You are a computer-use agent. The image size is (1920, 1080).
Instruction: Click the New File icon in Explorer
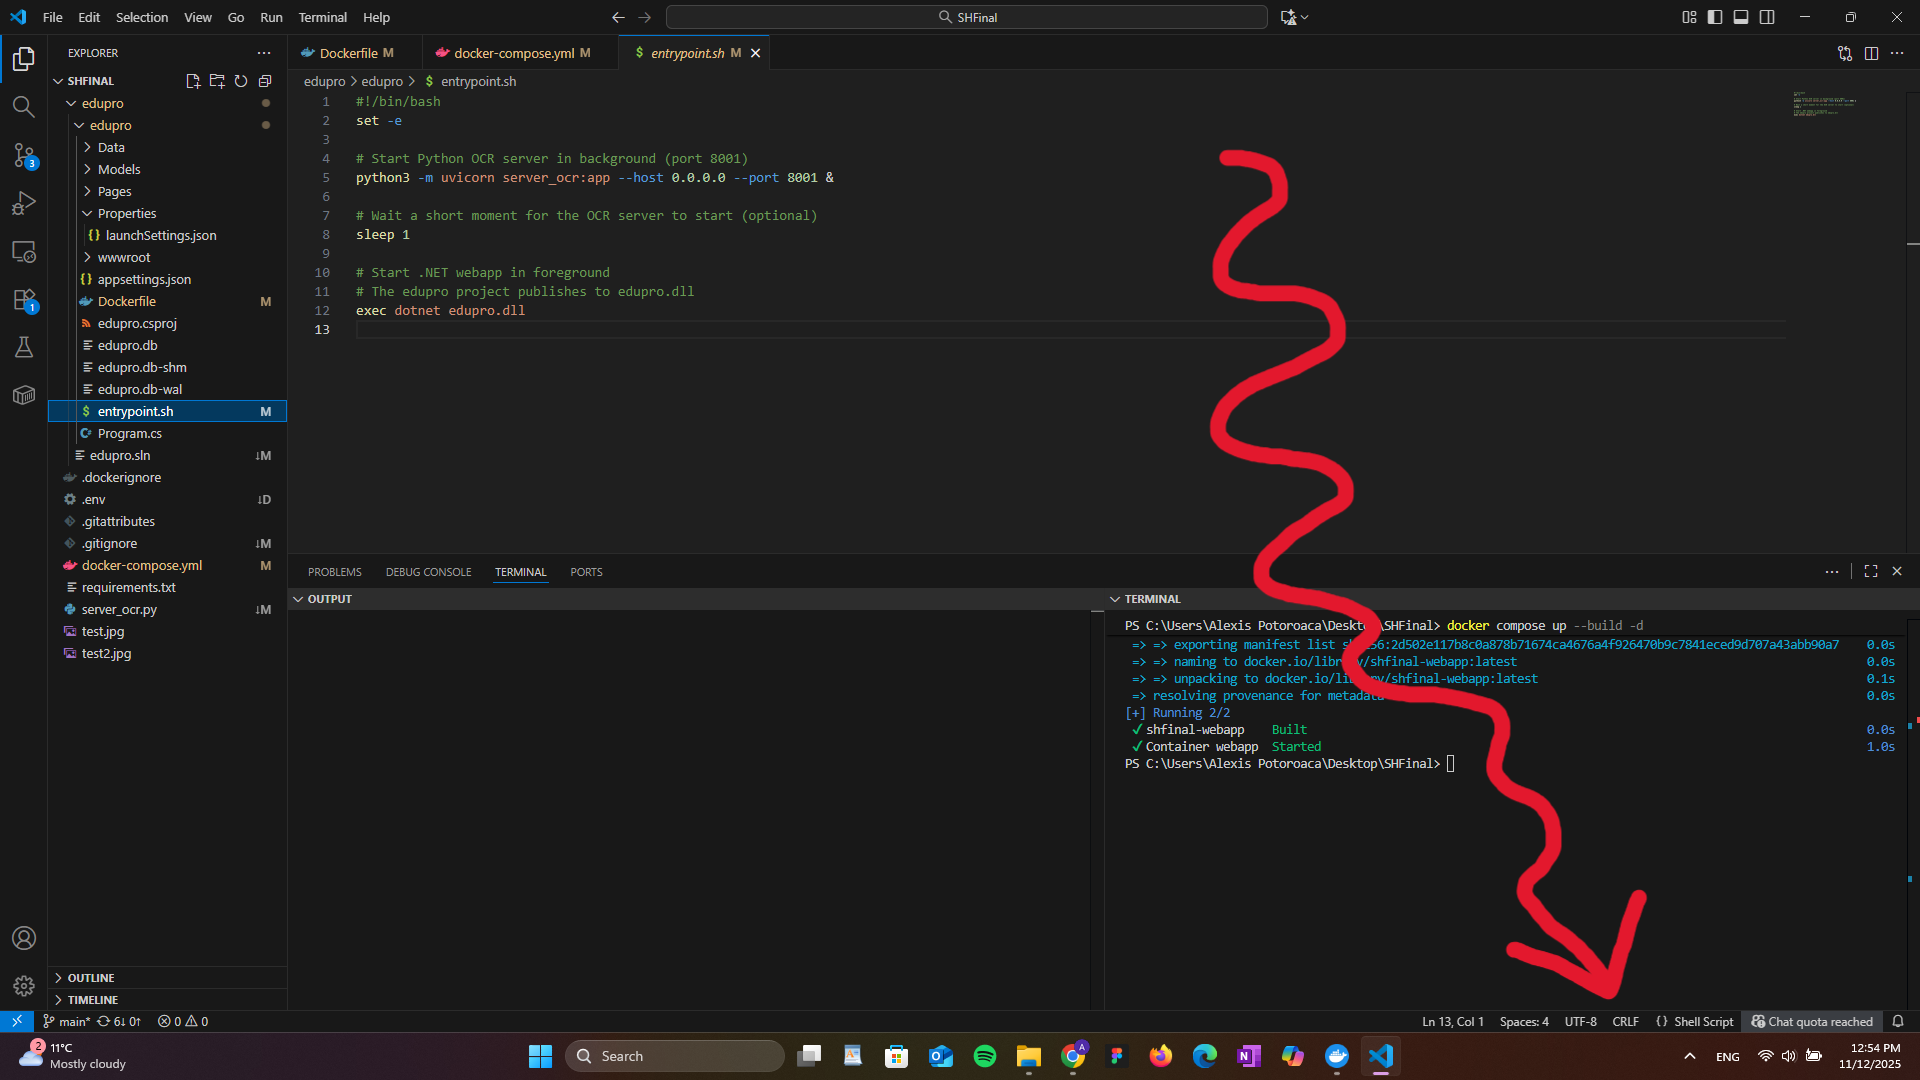(193, 81)
